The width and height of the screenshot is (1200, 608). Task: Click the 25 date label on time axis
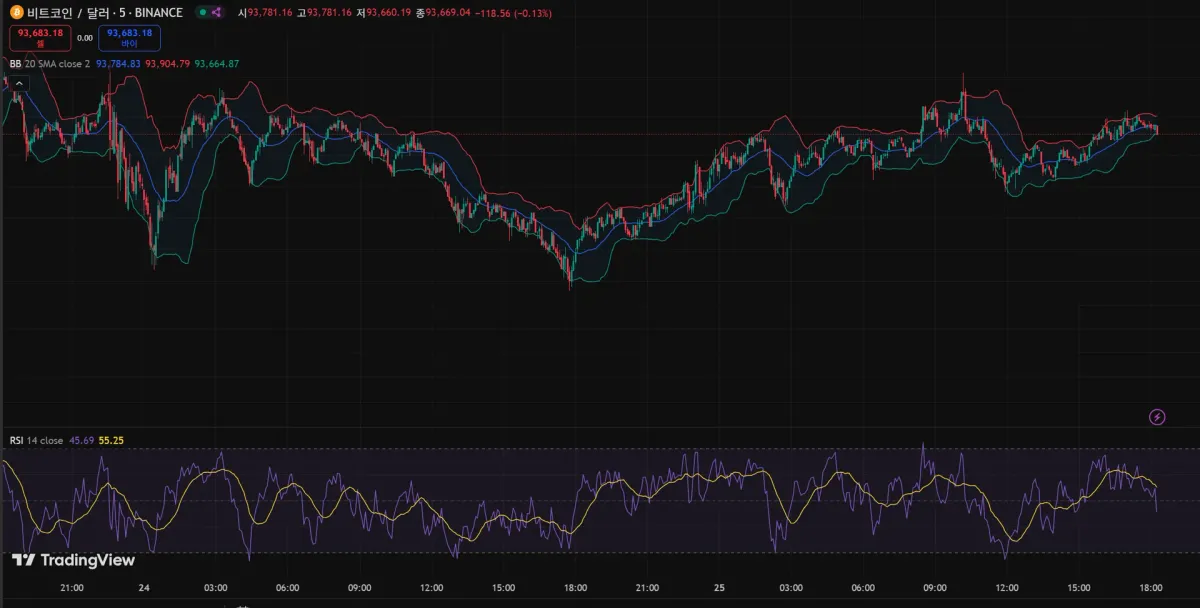(719, 588)
